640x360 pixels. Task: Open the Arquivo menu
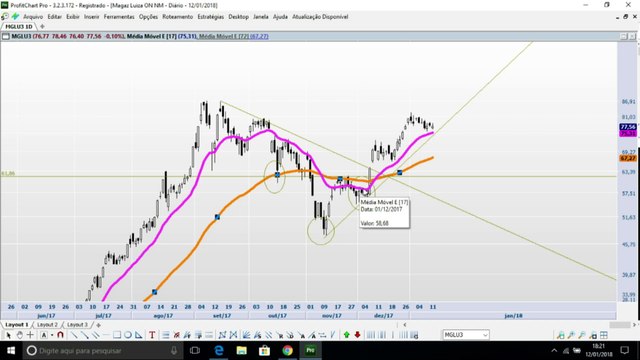pos(33,17)
